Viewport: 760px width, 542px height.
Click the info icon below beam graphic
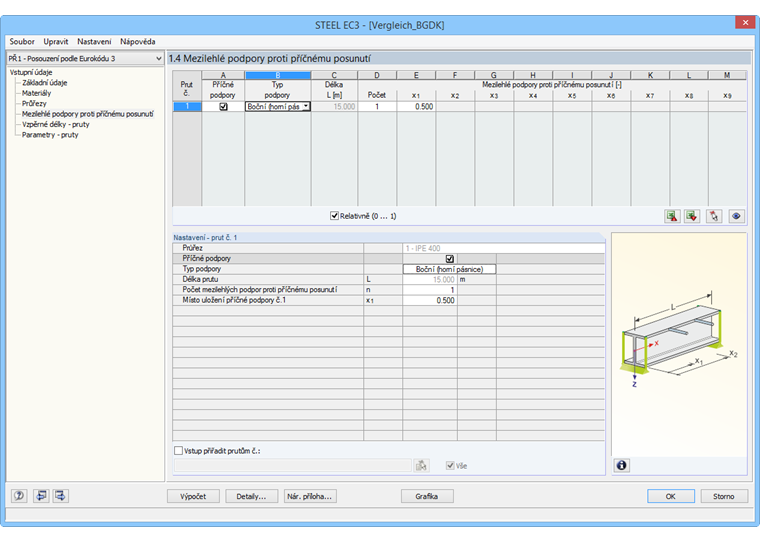point(621,465)
